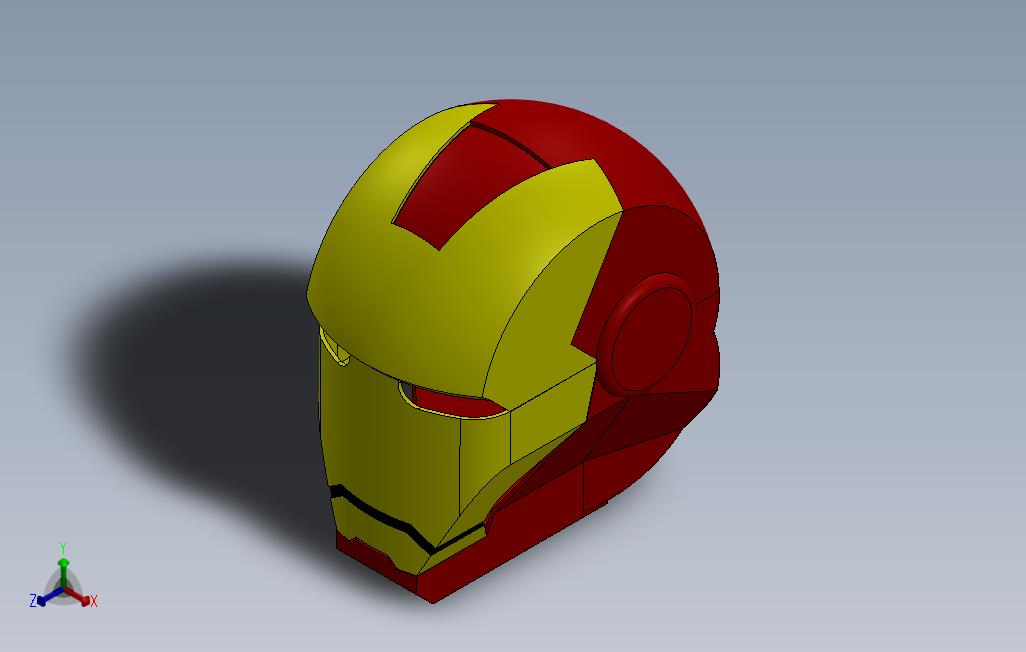Click the blue Z axis of the triad
Image resolution: width=1026 pixels, height=652 pixels.
tap(50, 597)
